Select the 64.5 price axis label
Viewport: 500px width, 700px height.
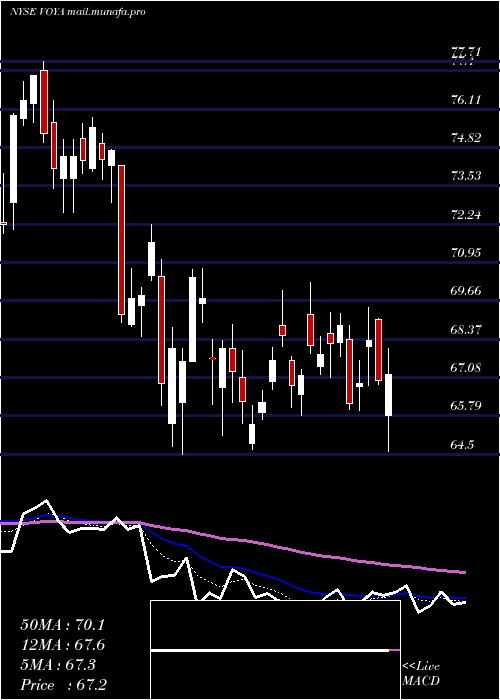pyautogui.click(x=463, y=445)
